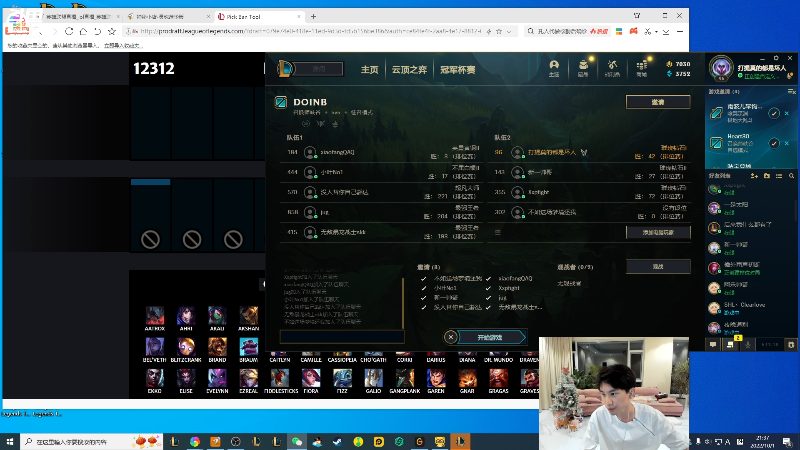Pick Aatrox champion thumbnail in Pick Ban Tool
800x450 pixels.
tap(155, 318)
